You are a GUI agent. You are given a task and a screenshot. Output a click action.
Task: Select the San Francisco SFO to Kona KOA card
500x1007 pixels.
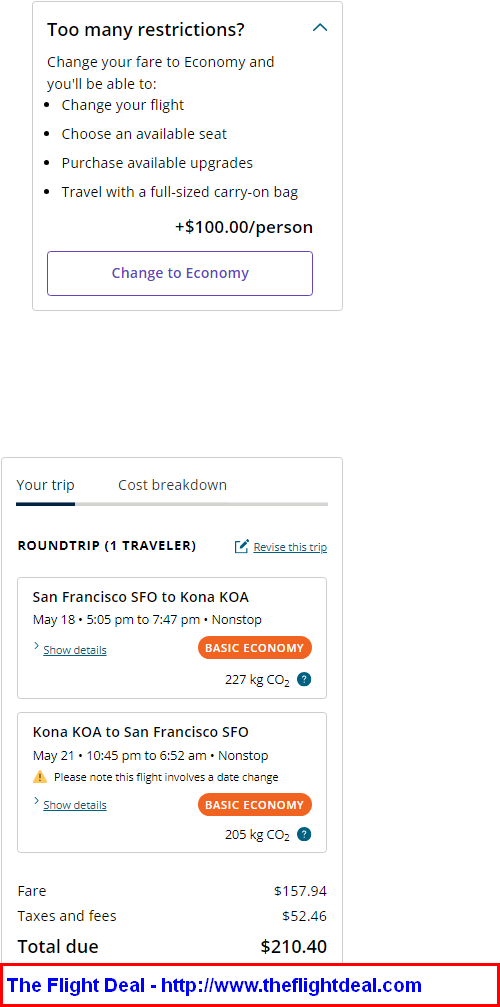click(172, 638)
